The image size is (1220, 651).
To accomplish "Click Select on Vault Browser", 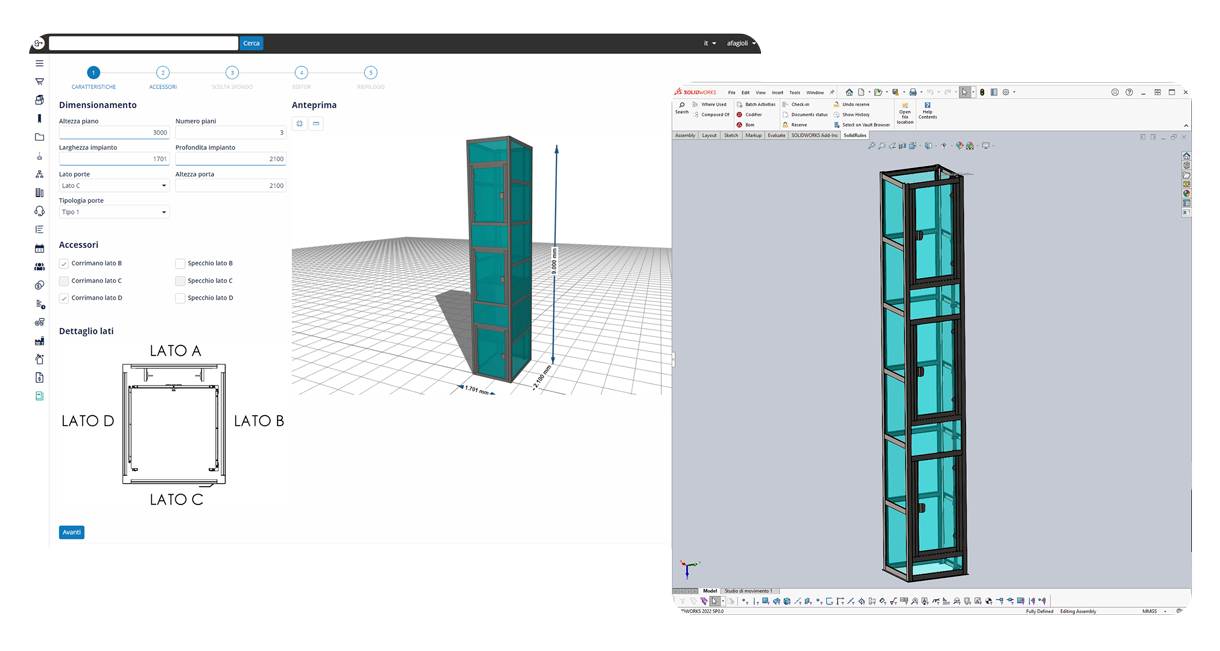I will [861, 125].
